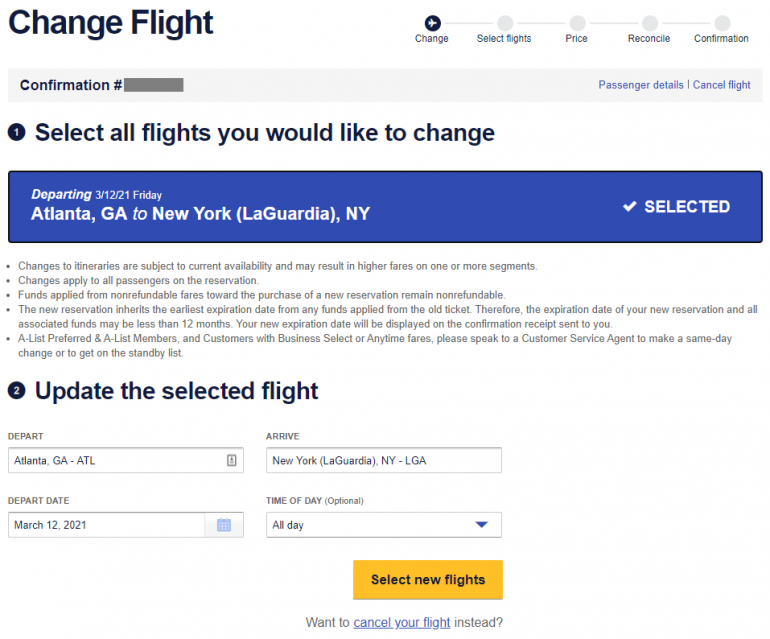Open the calendar icon in Depart Date
The width and height of the screenshot is (770, 639).
(x=224, y=525)
